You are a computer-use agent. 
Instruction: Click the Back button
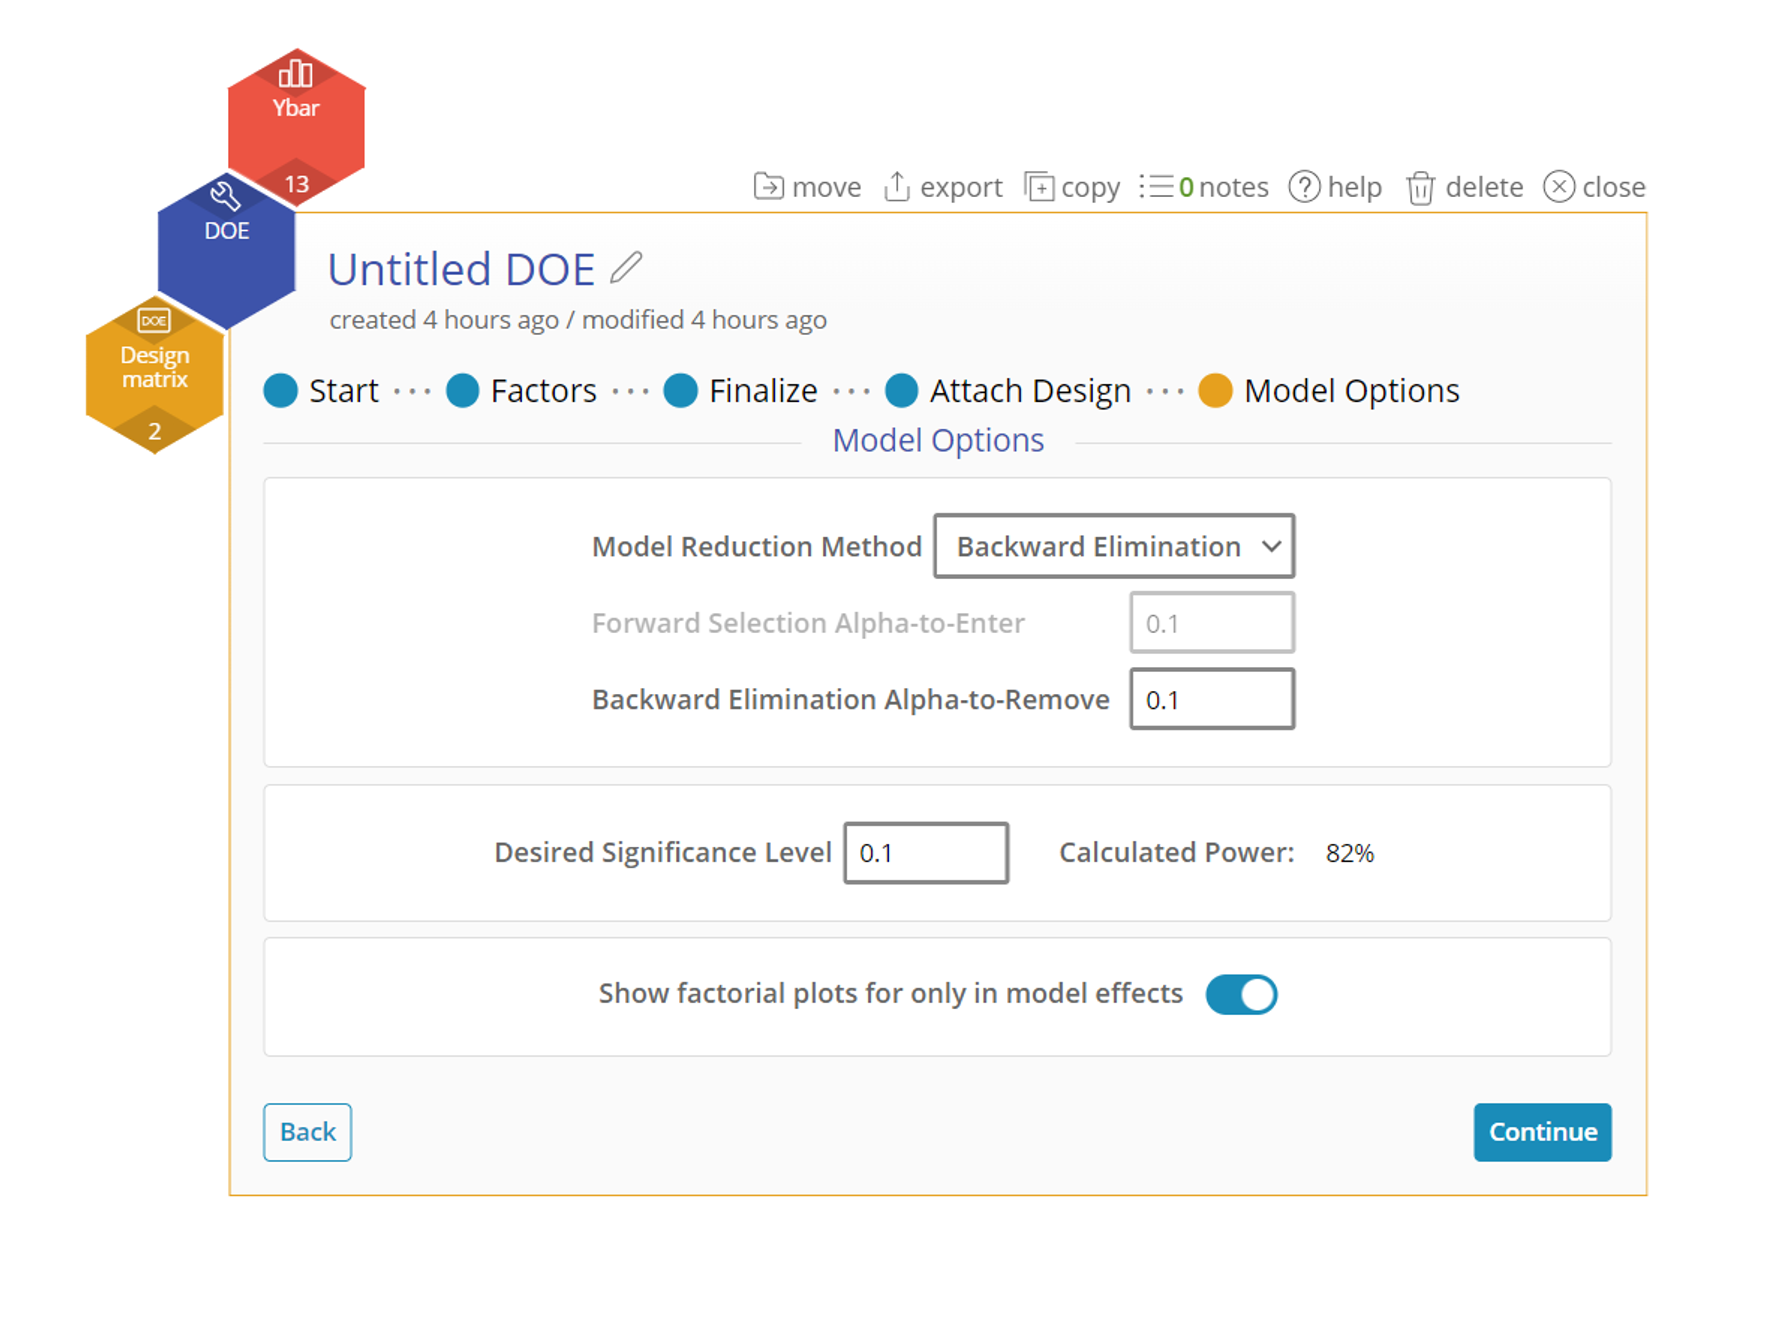point(307,1132)
